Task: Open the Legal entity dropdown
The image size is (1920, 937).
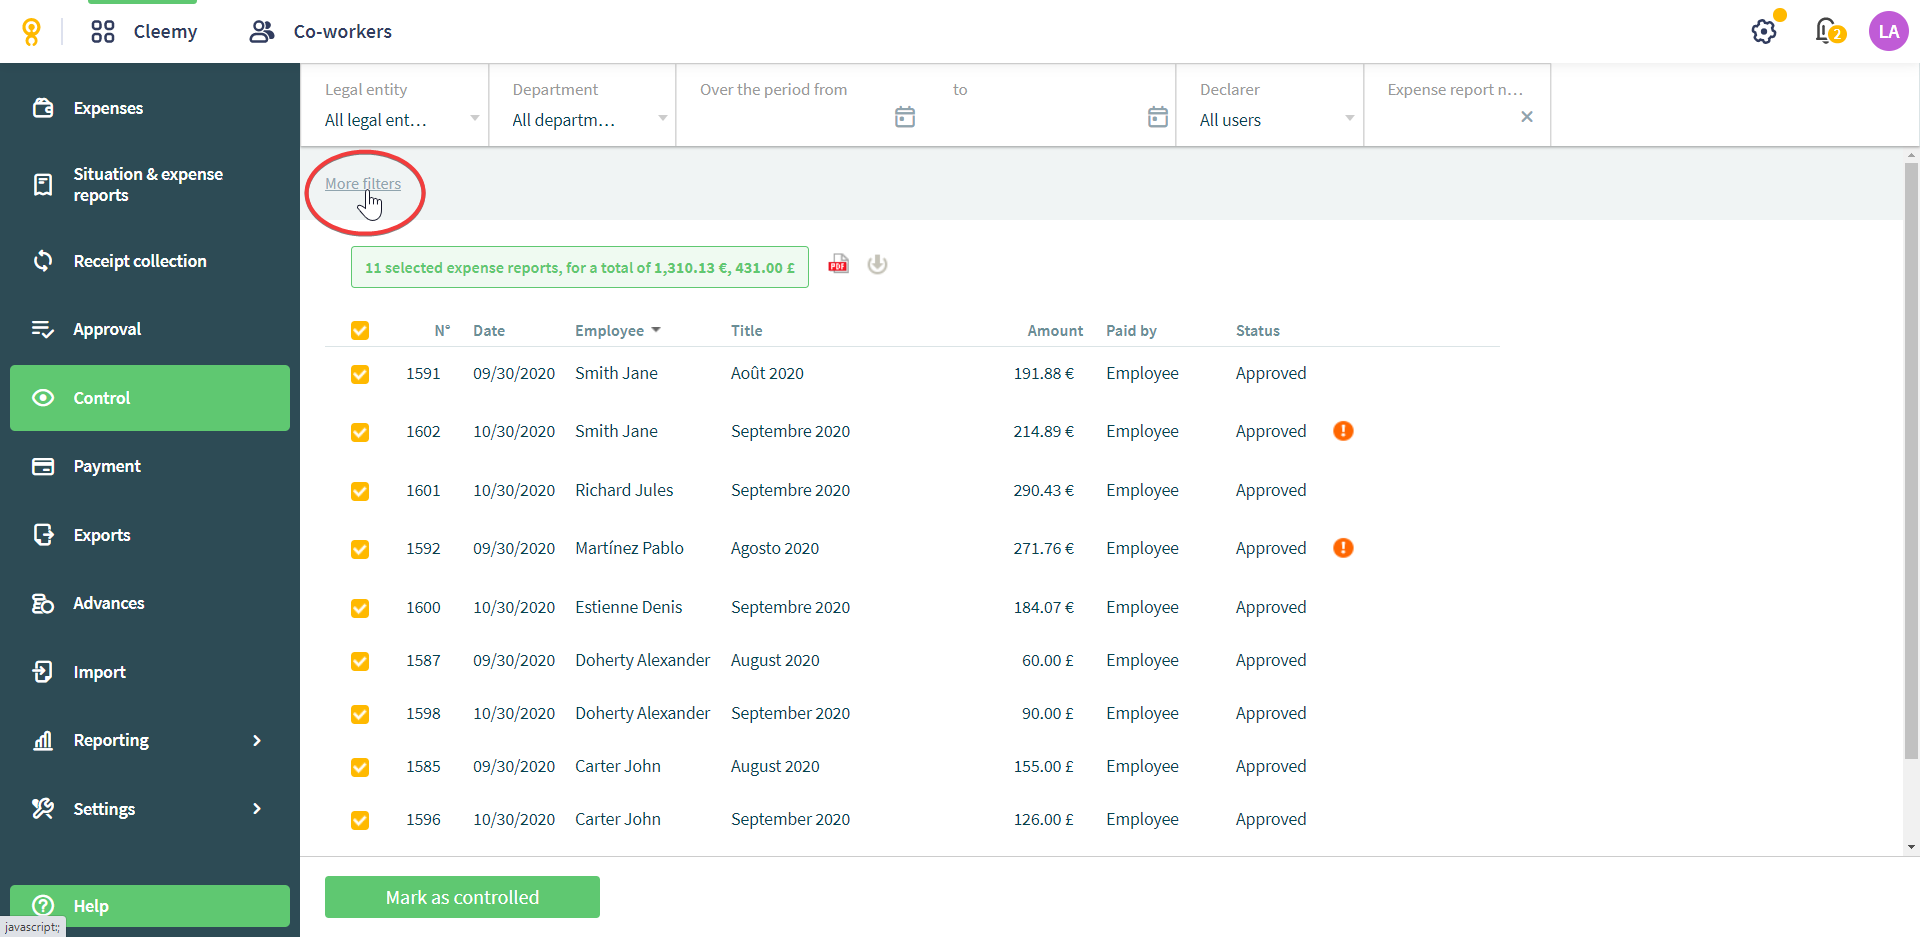Action: pyautogui.click(x=395, y=106)
